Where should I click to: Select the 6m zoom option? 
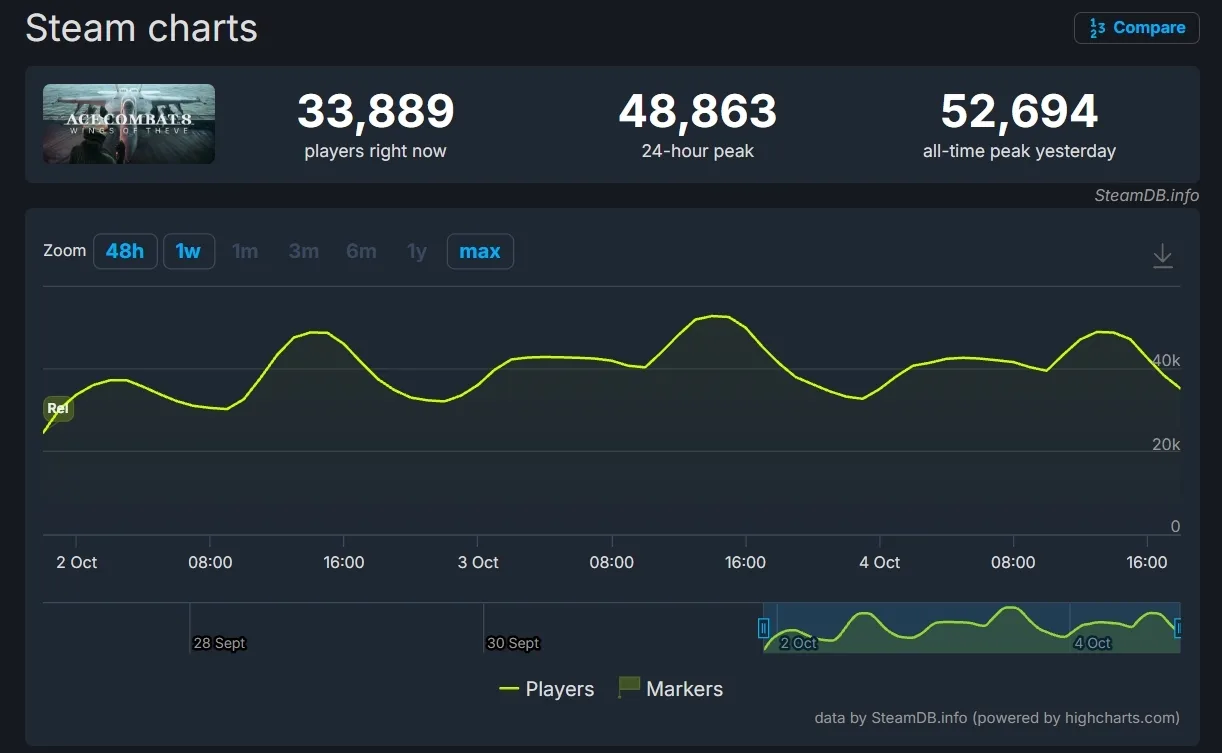click(x=361, y=251)
